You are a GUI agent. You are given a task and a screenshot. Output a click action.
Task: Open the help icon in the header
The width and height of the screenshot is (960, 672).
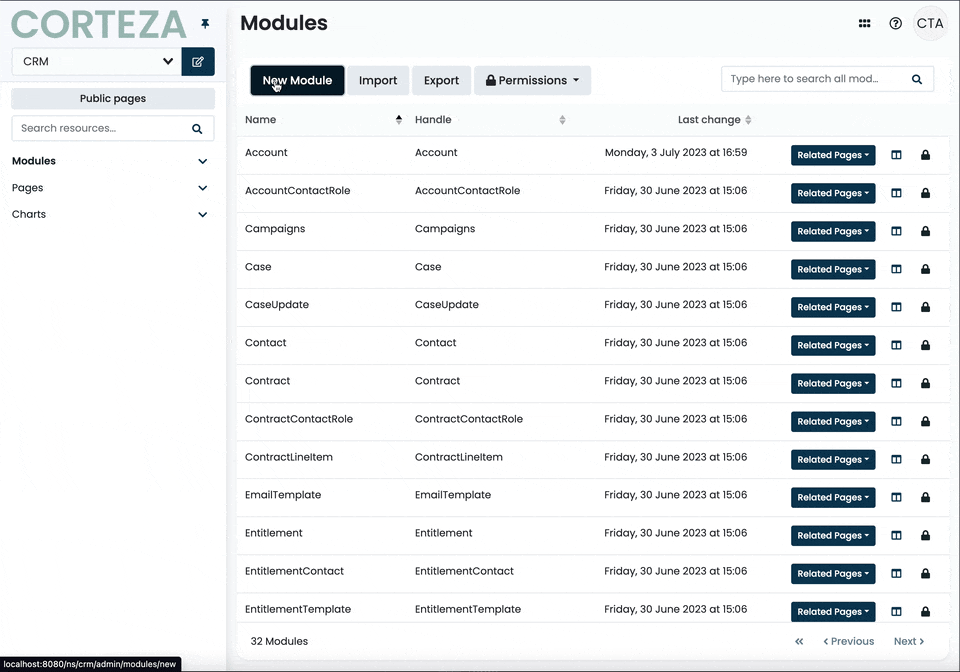pos(895,23)
